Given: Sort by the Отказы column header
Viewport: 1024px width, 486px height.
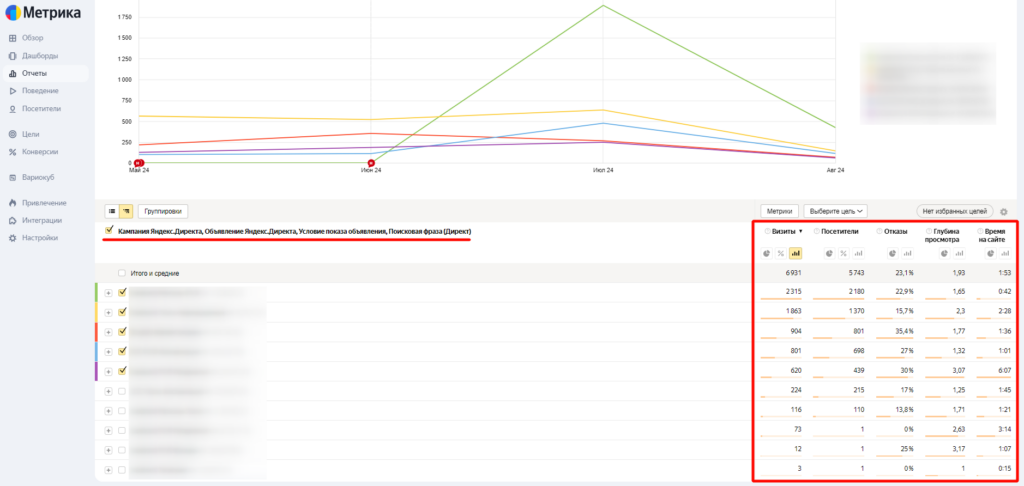Looking at the screenshot, I should click(895, 231).
